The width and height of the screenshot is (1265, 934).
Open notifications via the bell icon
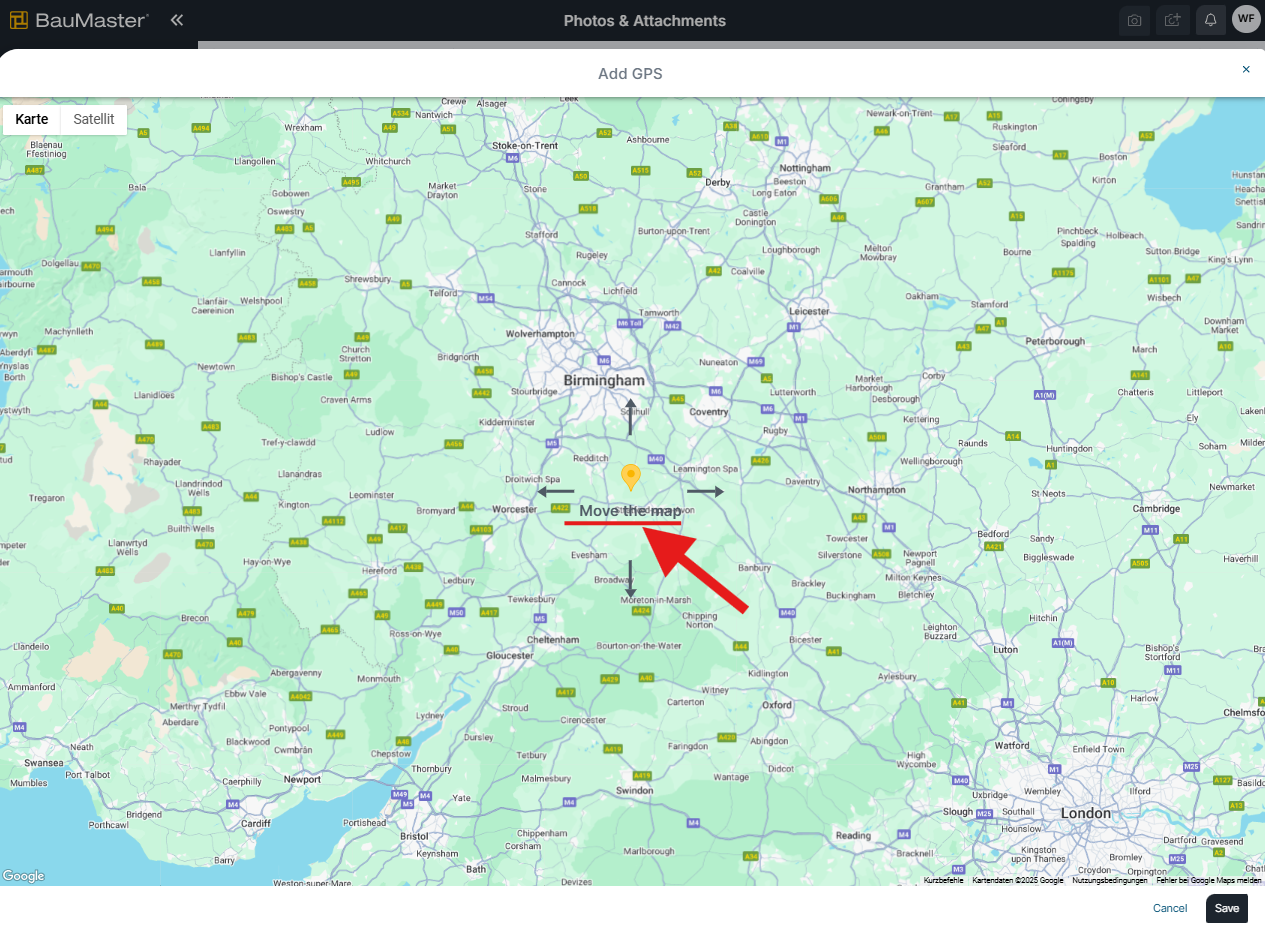pos(1210,20)
